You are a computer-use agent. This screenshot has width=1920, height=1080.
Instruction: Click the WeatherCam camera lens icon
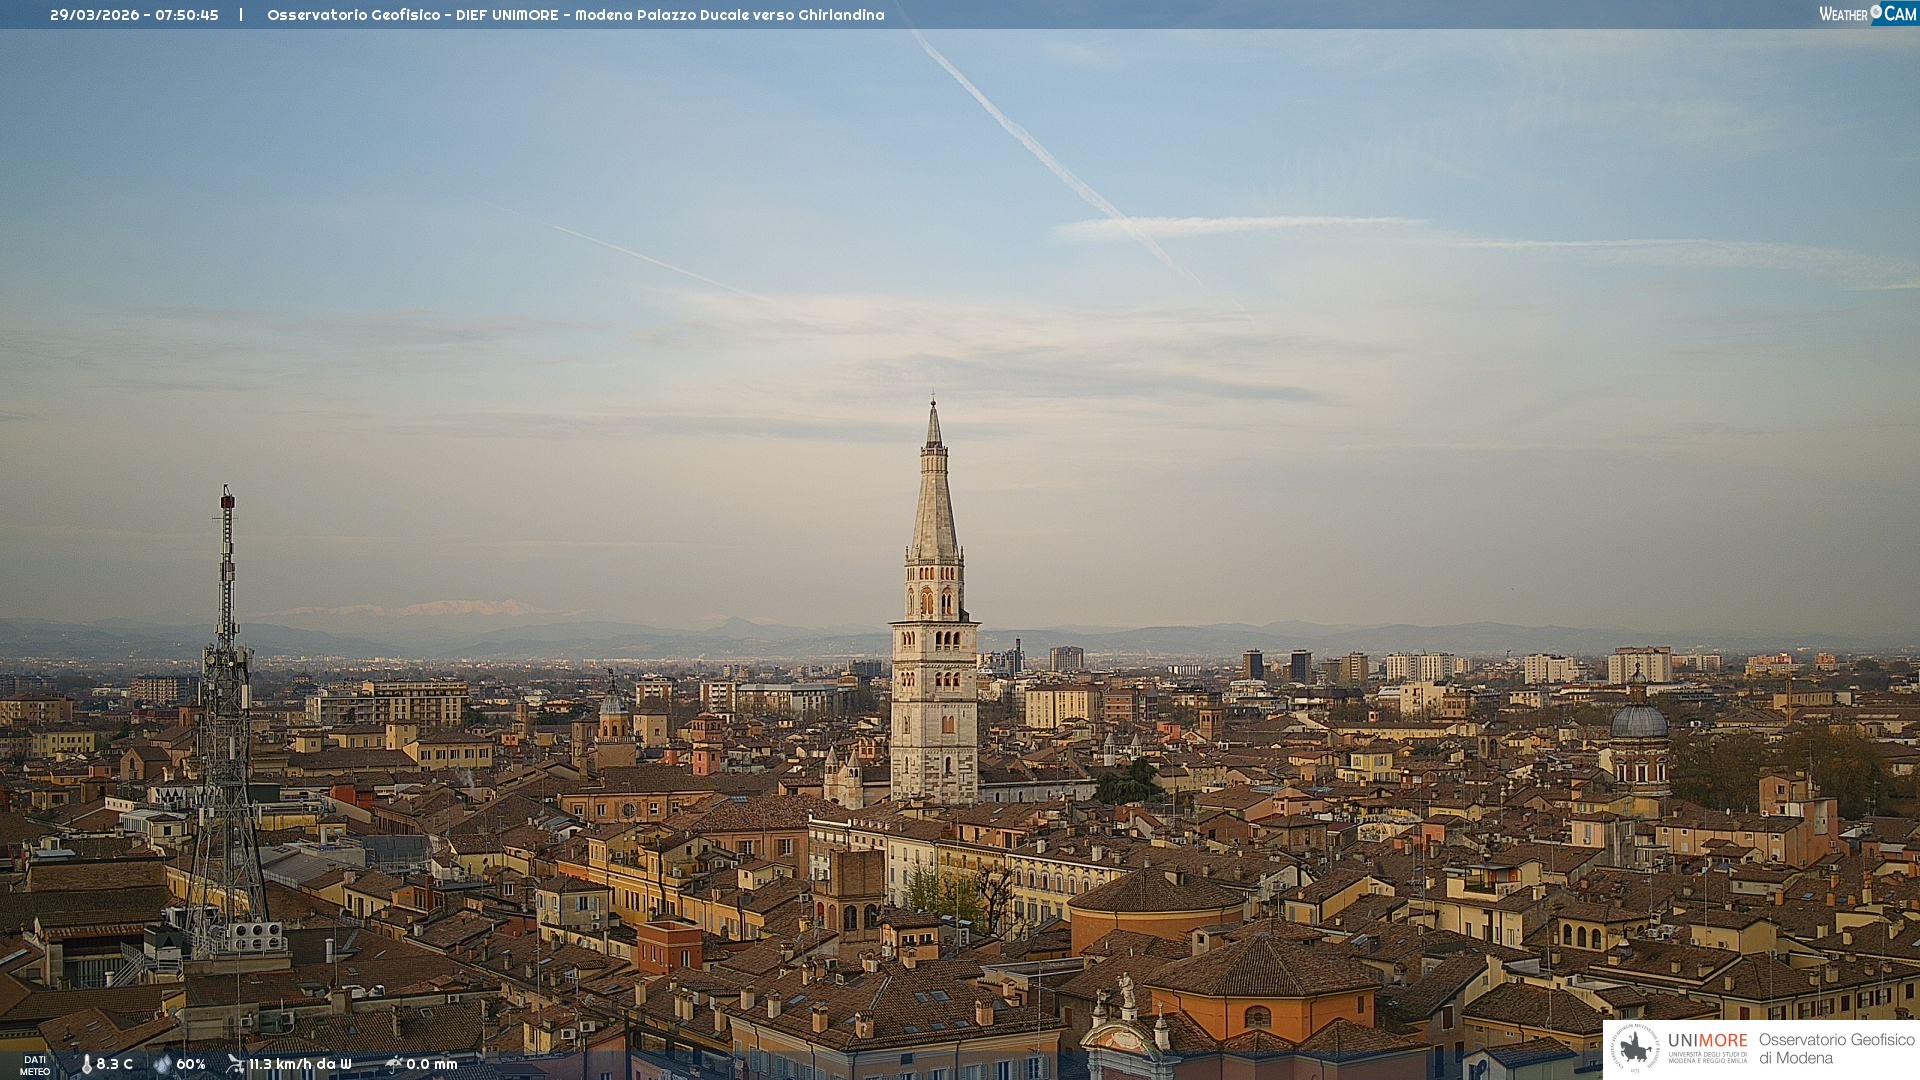[x=1876, y=12]
